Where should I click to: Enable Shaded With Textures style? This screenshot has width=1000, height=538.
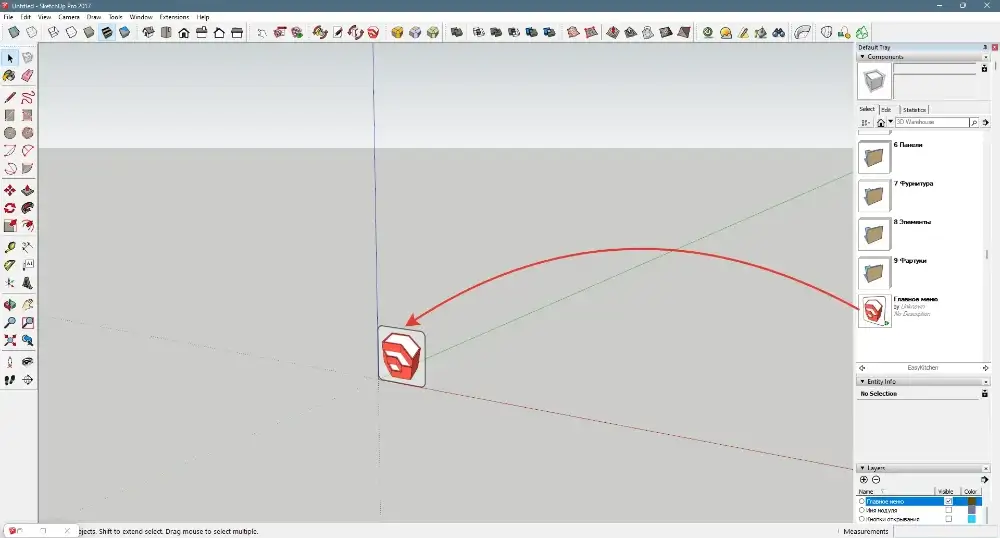tap(107, 33)
